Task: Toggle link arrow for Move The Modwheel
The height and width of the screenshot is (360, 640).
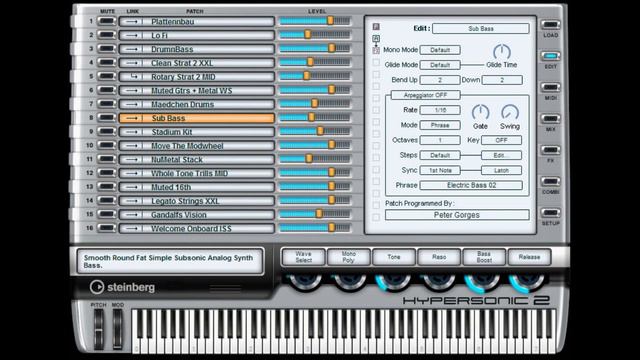Action: tap(131, 146)
